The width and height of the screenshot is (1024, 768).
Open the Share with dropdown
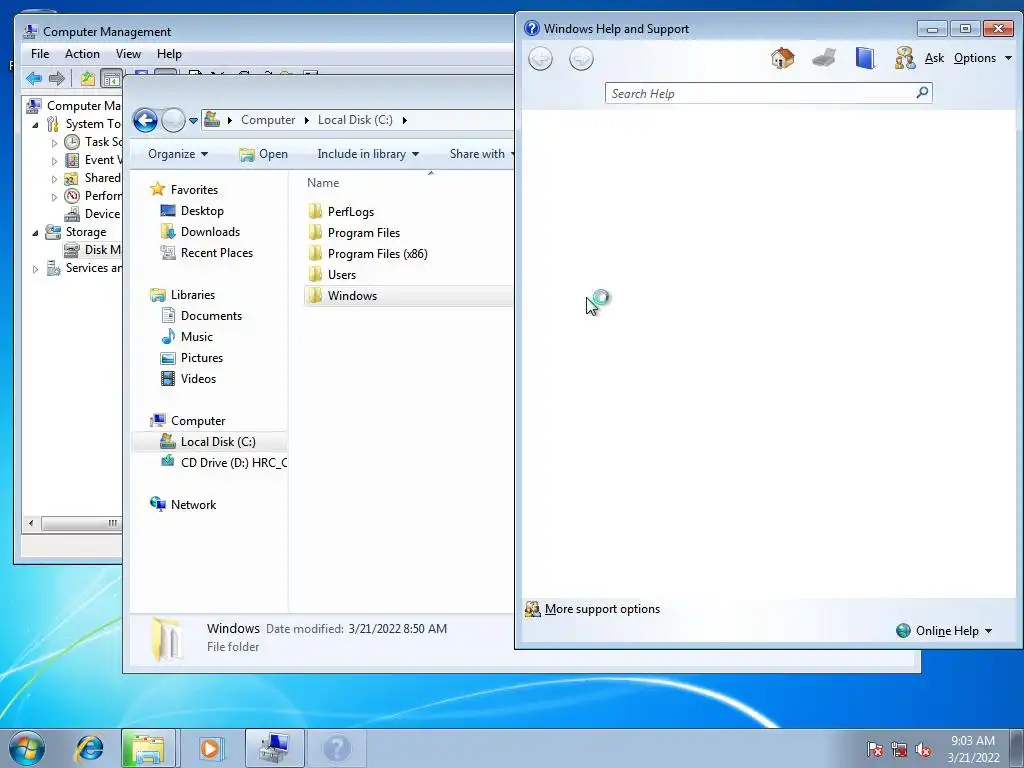click(481, 153)
